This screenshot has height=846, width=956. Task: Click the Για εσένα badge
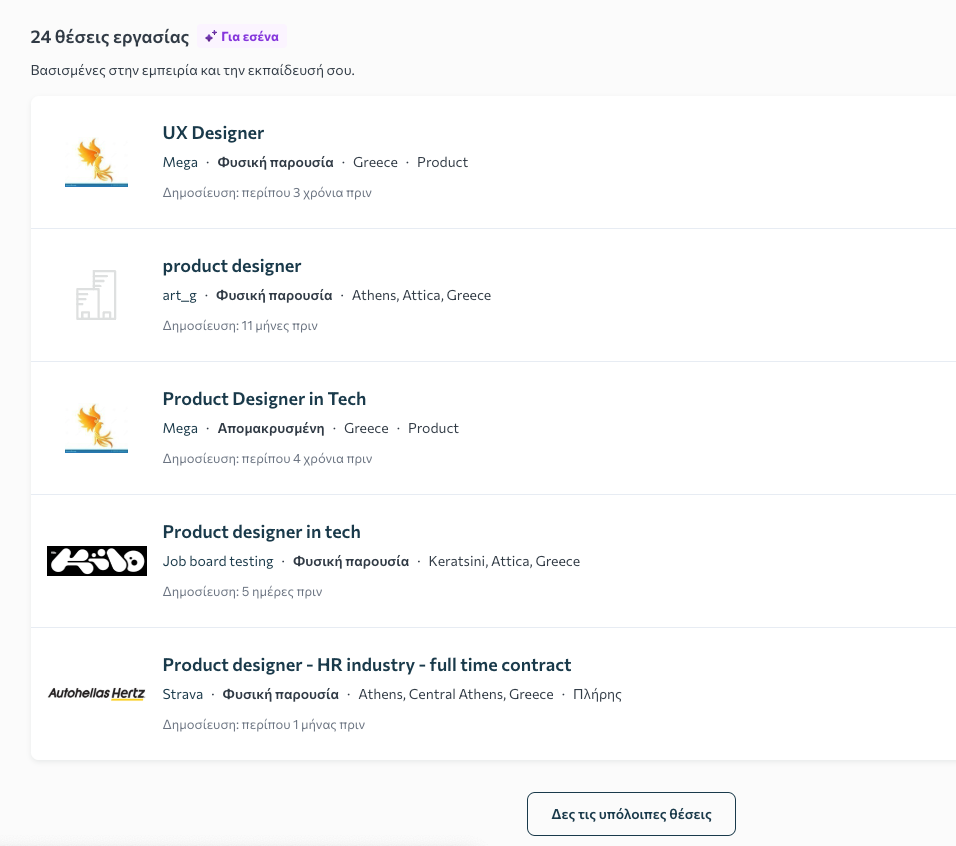coord(242,37)
